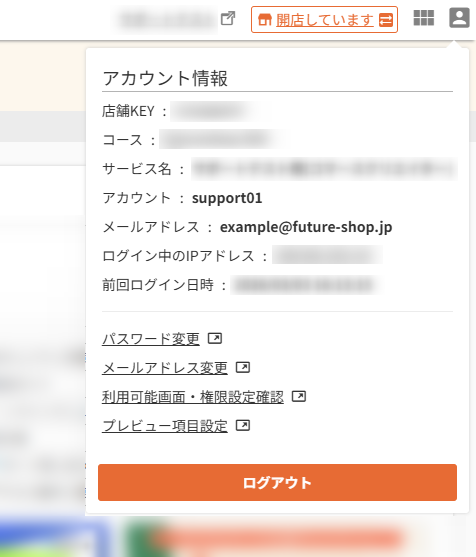Click external icon next to 利用可能画面・権限設定確認

(299, 396)
